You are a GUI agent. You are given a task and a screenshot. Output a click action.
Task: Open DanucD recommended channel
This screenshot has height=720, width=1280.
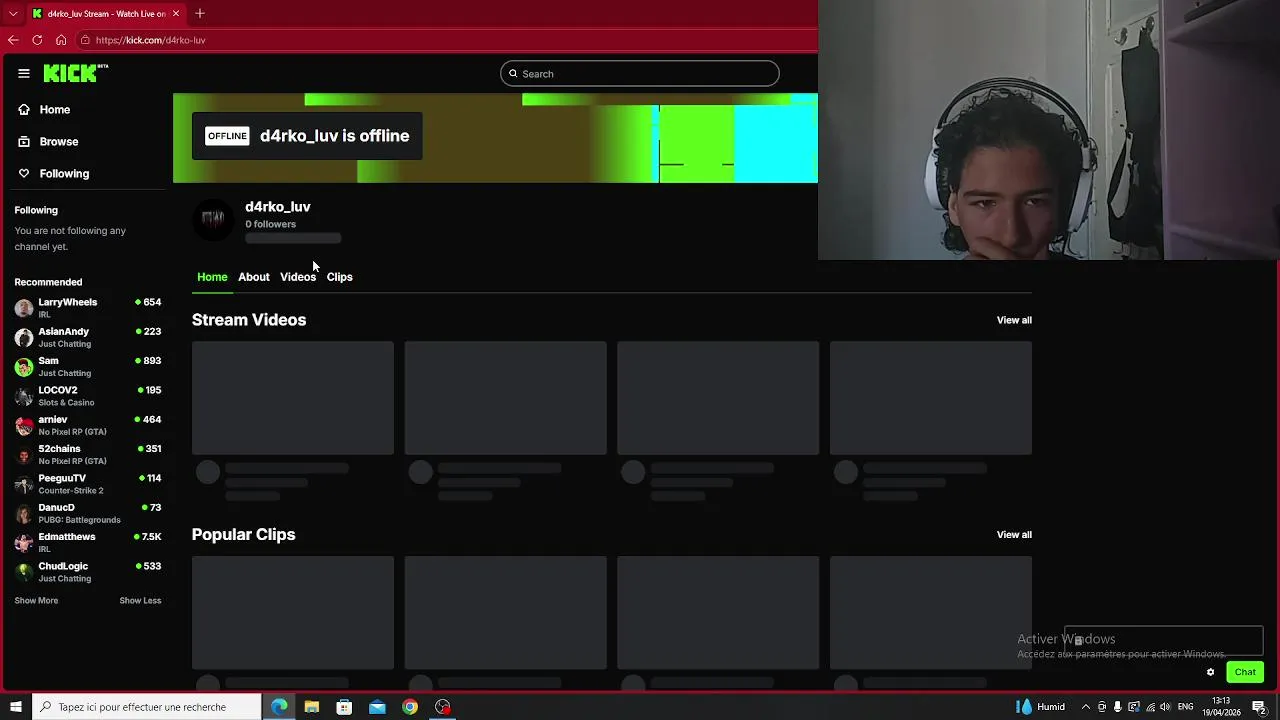88,513
